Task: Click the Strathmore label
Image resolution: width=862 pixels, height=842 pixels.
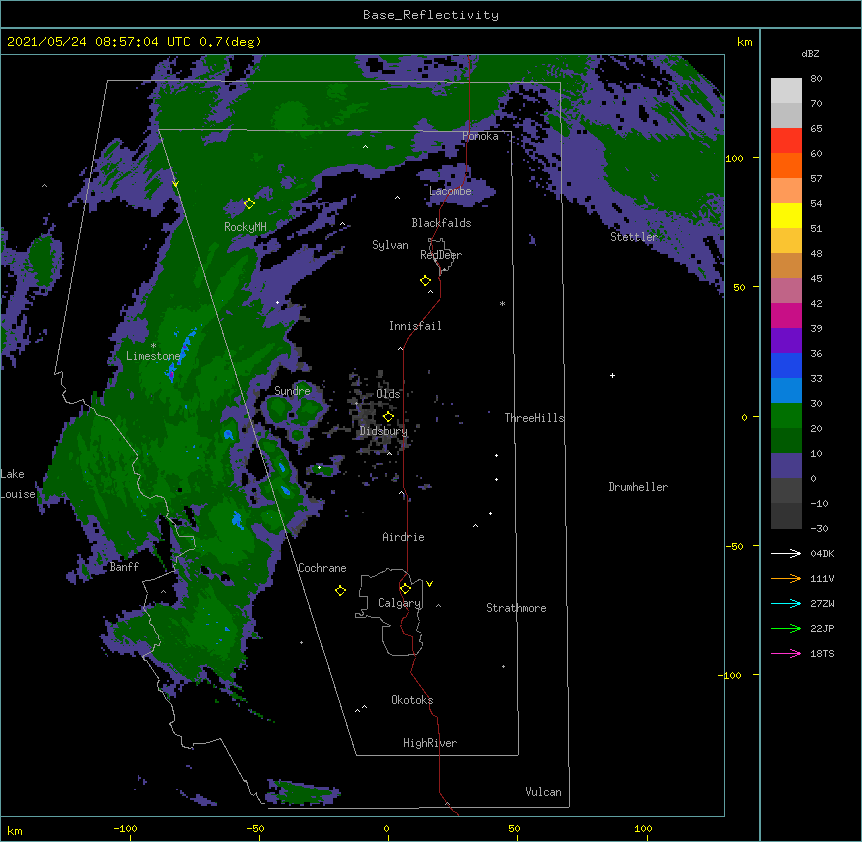Action: point(516,608)
